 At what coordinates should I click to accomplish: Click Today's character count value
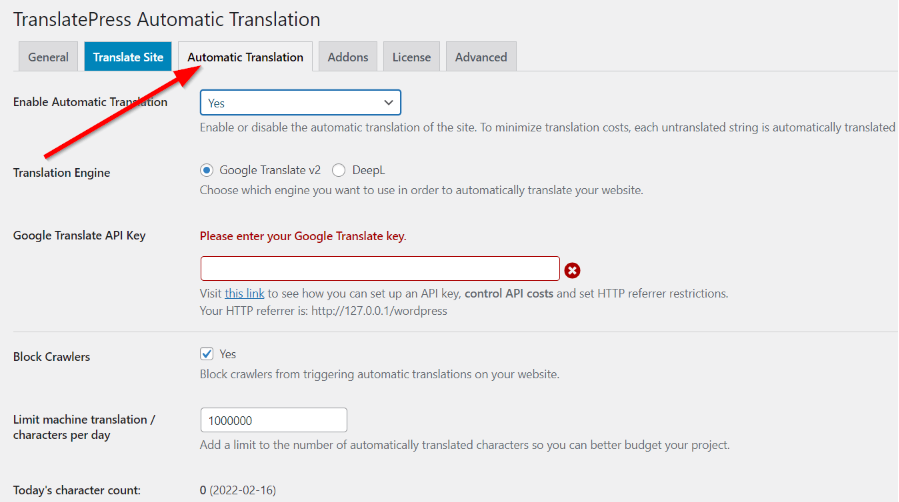(238, 490)
